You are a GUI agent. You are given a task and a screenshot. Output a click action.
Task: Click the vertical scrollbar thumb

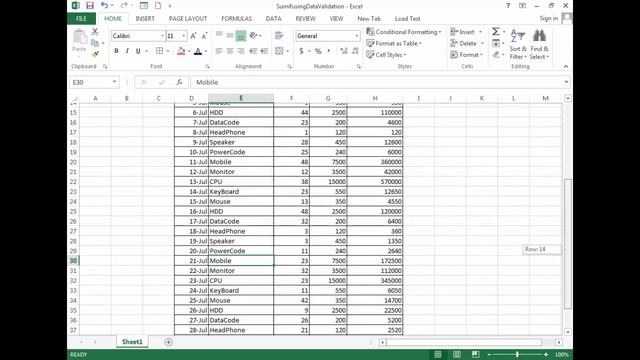[567, 244]
